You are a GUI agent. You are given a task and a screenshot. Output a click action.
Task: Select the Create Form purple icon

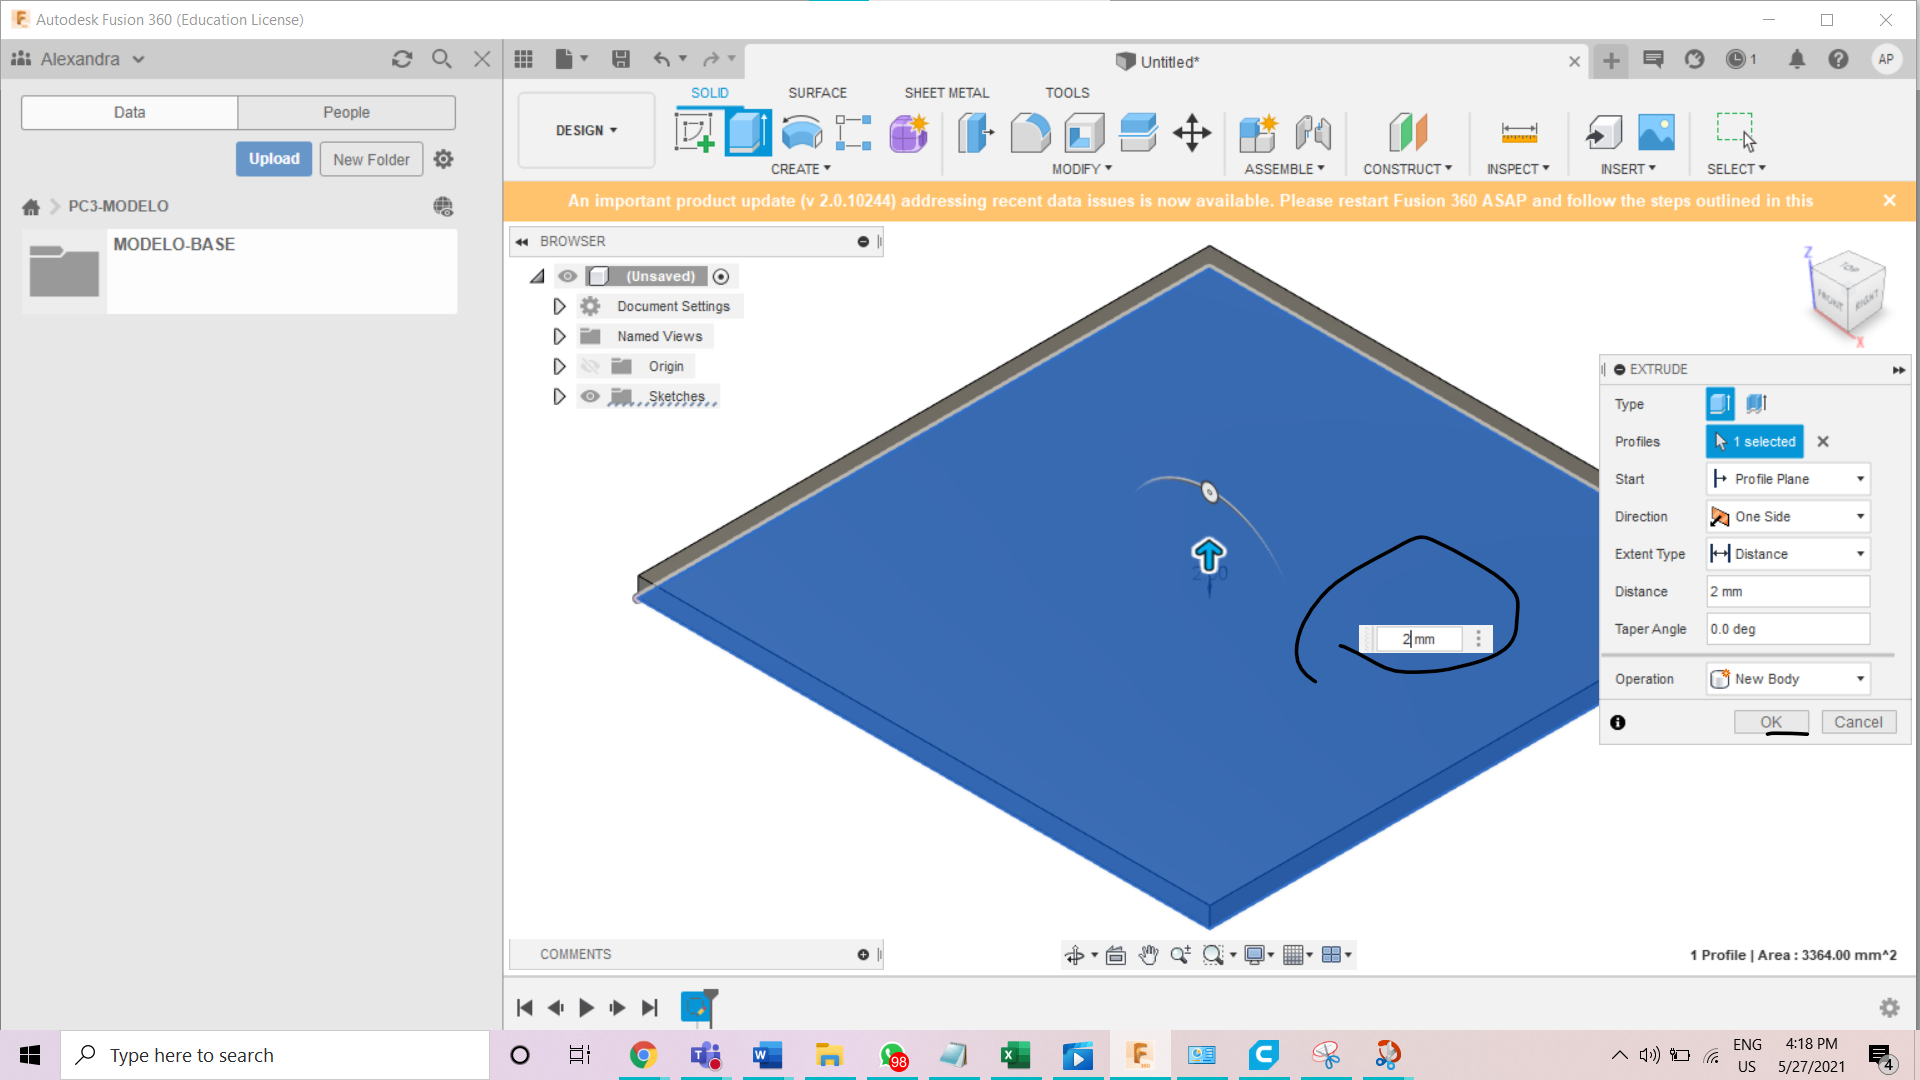[908, 132]
